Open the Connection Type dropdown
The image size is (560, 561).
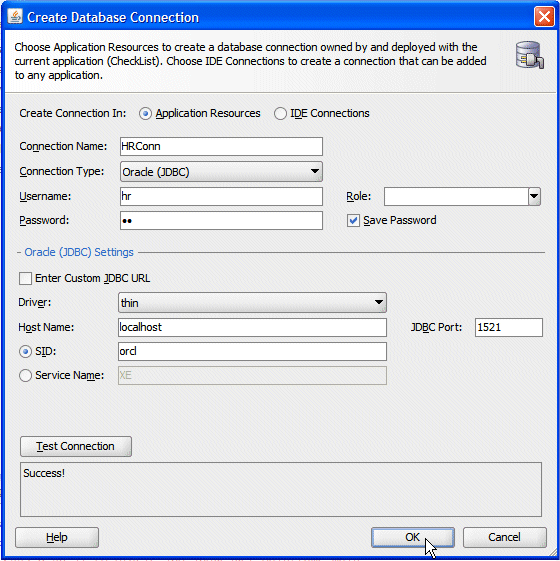pyautogui.click(x=221, y=172)
